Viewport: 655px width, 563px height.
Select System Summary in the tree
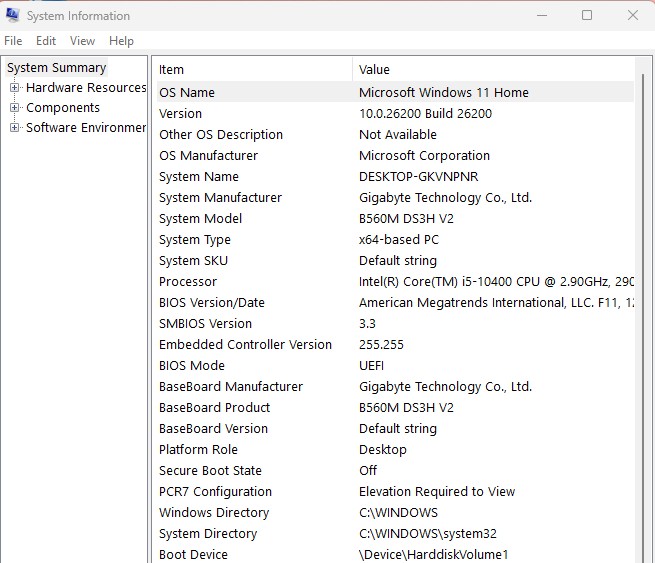pos(56,68)
